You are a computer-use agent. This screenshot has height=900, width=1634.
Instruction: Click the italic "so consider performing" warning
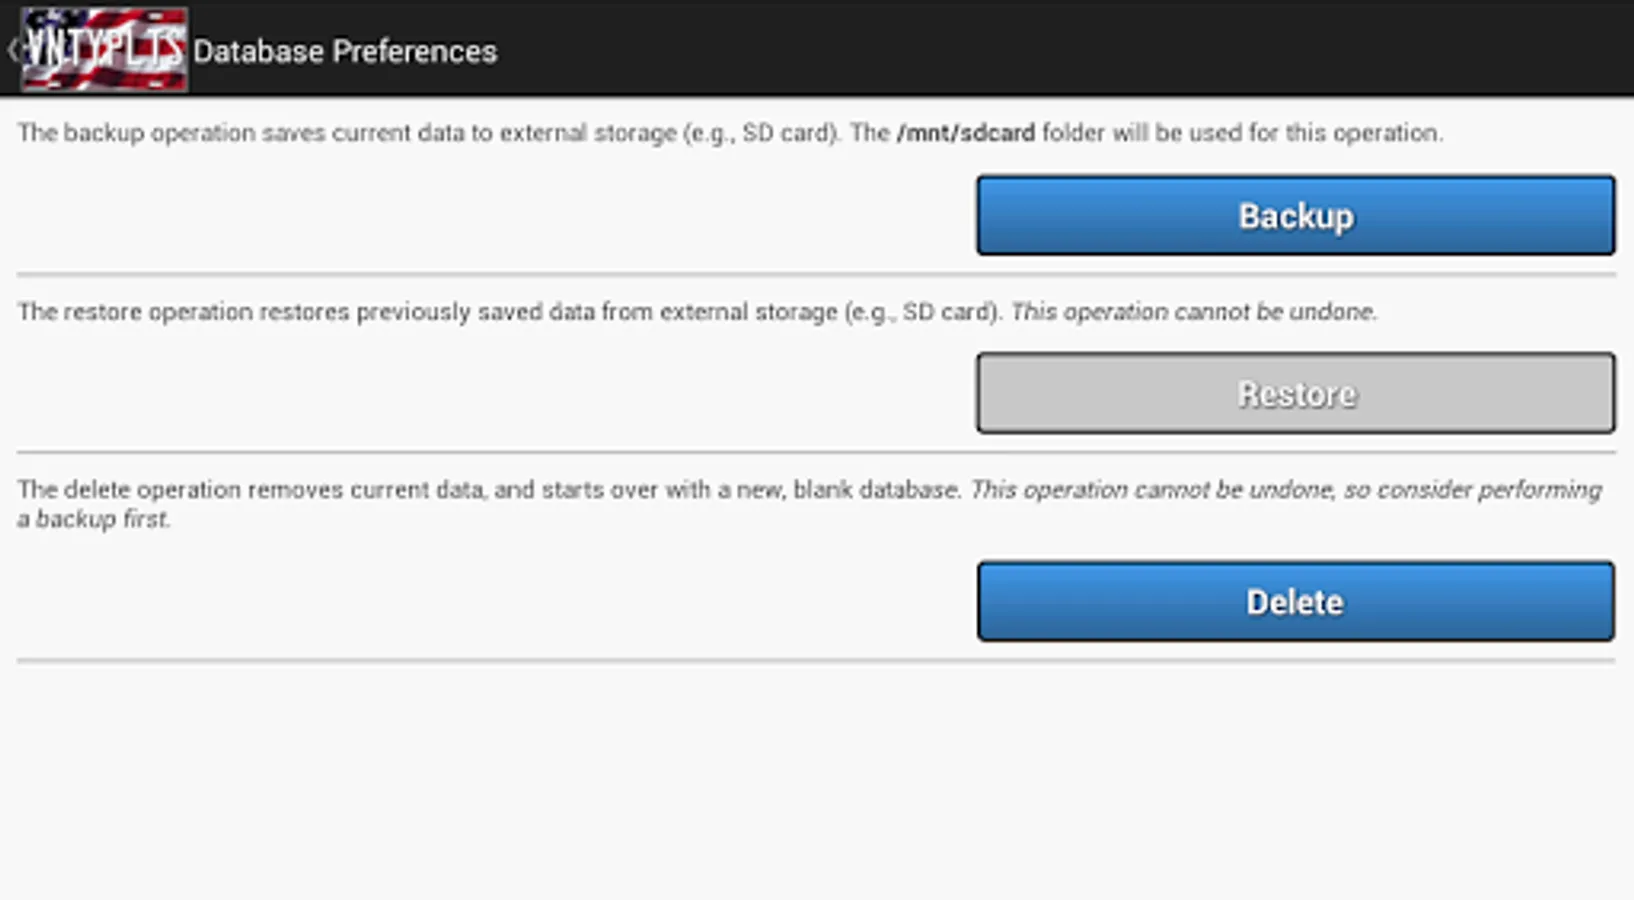[1472, 490]
